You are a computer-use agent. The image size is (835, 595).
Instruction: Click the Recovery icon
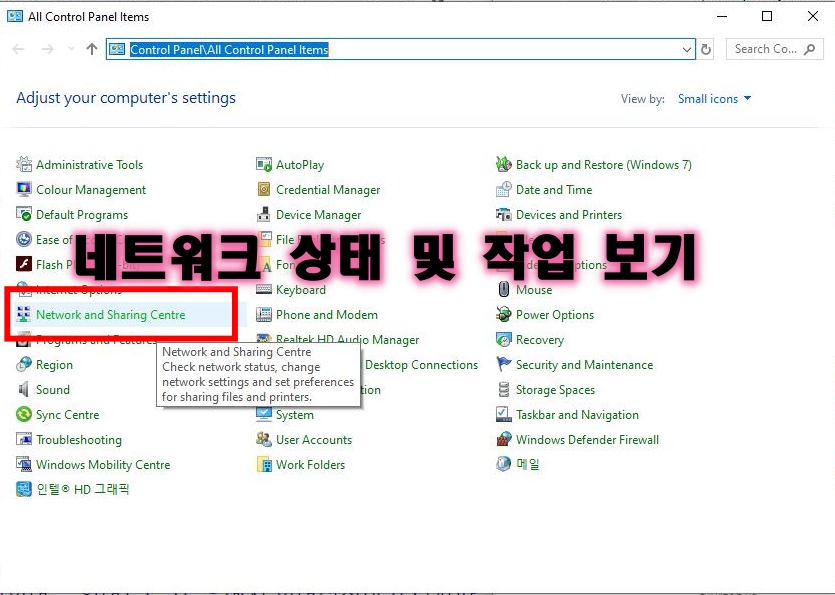pyautogui.click(x=504, y=340)
